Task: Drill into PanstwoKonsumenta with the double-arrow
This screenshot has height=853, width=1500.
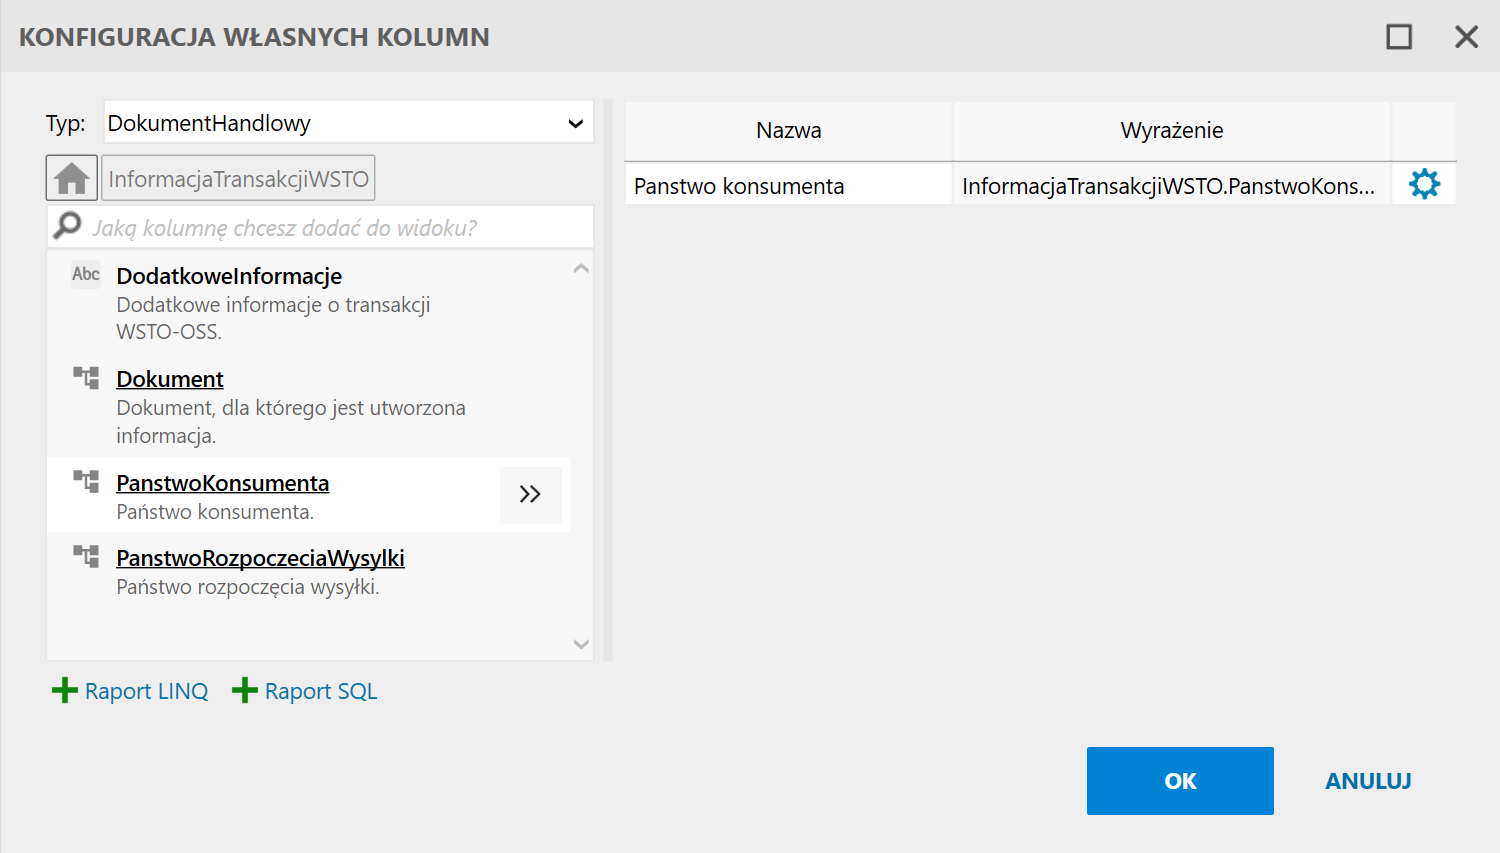Action: (x=530, y=495)
